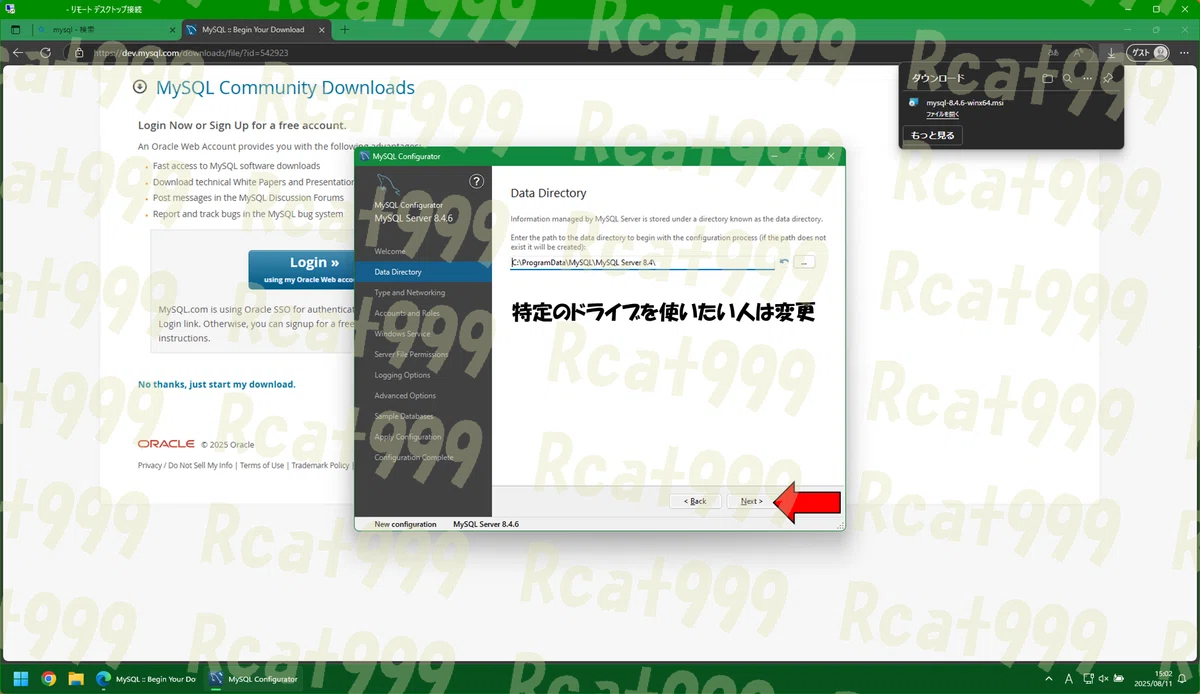Image resolution: width=1200 pixels, height=694 pixels.
Task: Open the Edge tab actions menu icon
Action: click(x=16, y=30)
